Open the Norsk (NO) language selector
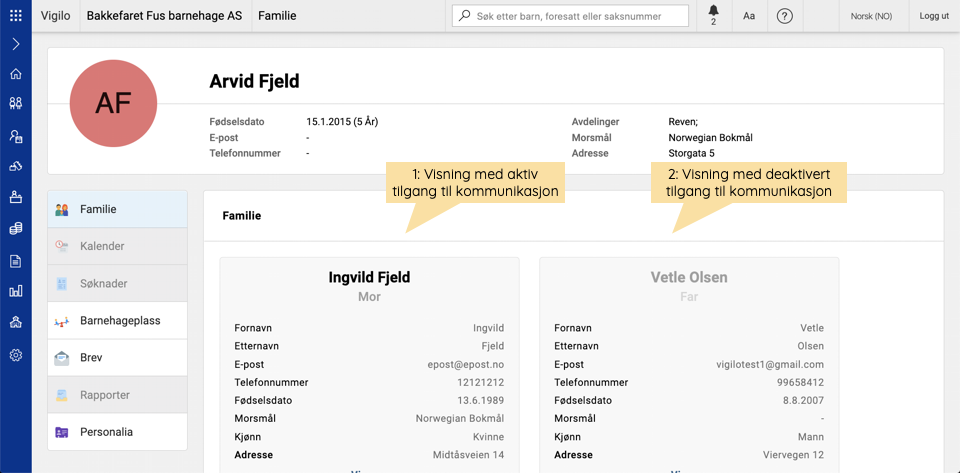960x473 pixels. 871,17
